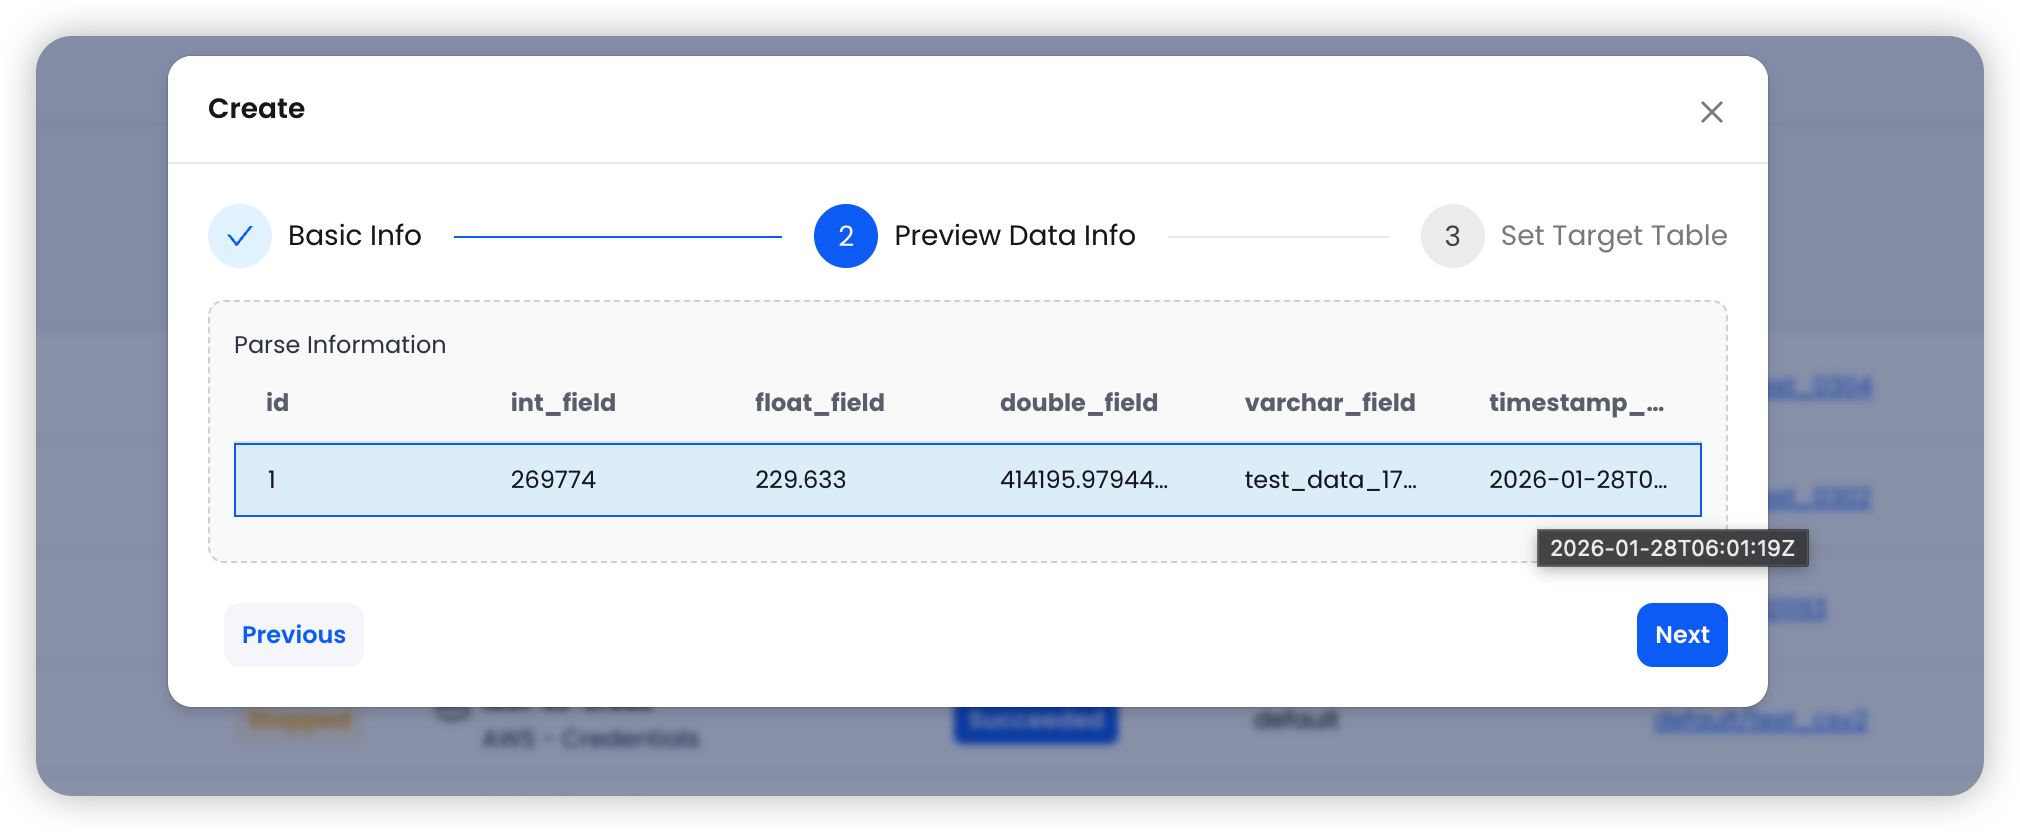Select the float cell showing 229.633
Viewport: 2020px width, 832px height.
click(800, 480)
